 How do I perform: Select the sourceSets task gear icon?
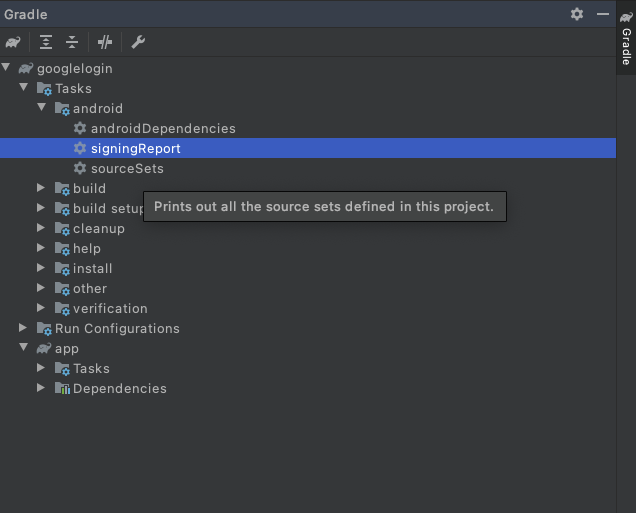pyautogui.click(x=80, y=168)
